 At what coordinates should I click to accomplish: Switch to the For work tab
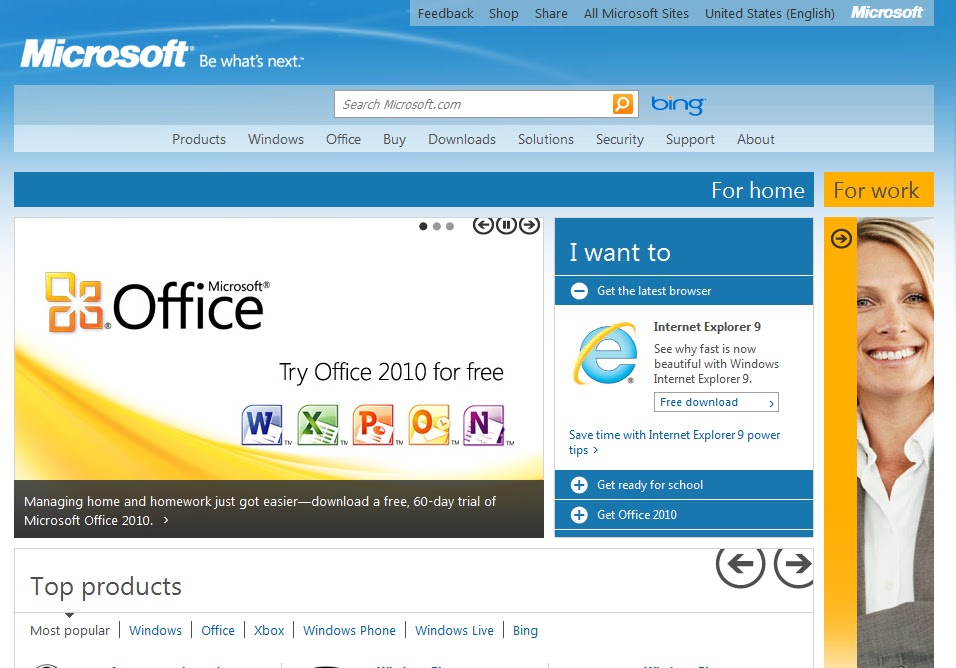click(879, 190)
